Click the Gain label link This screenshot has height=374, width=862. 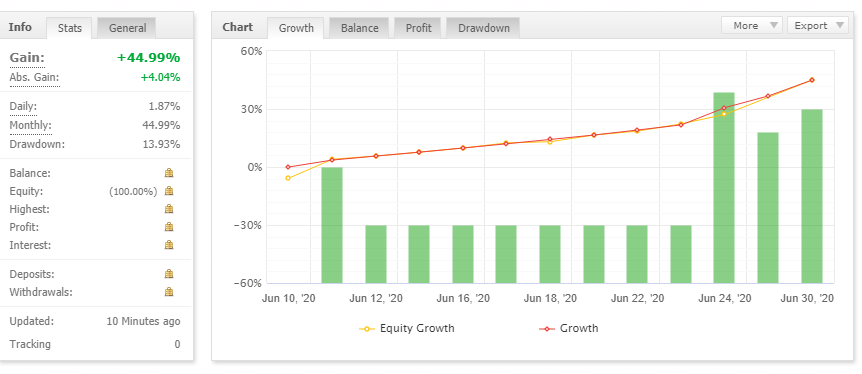(x=27, y=58)
